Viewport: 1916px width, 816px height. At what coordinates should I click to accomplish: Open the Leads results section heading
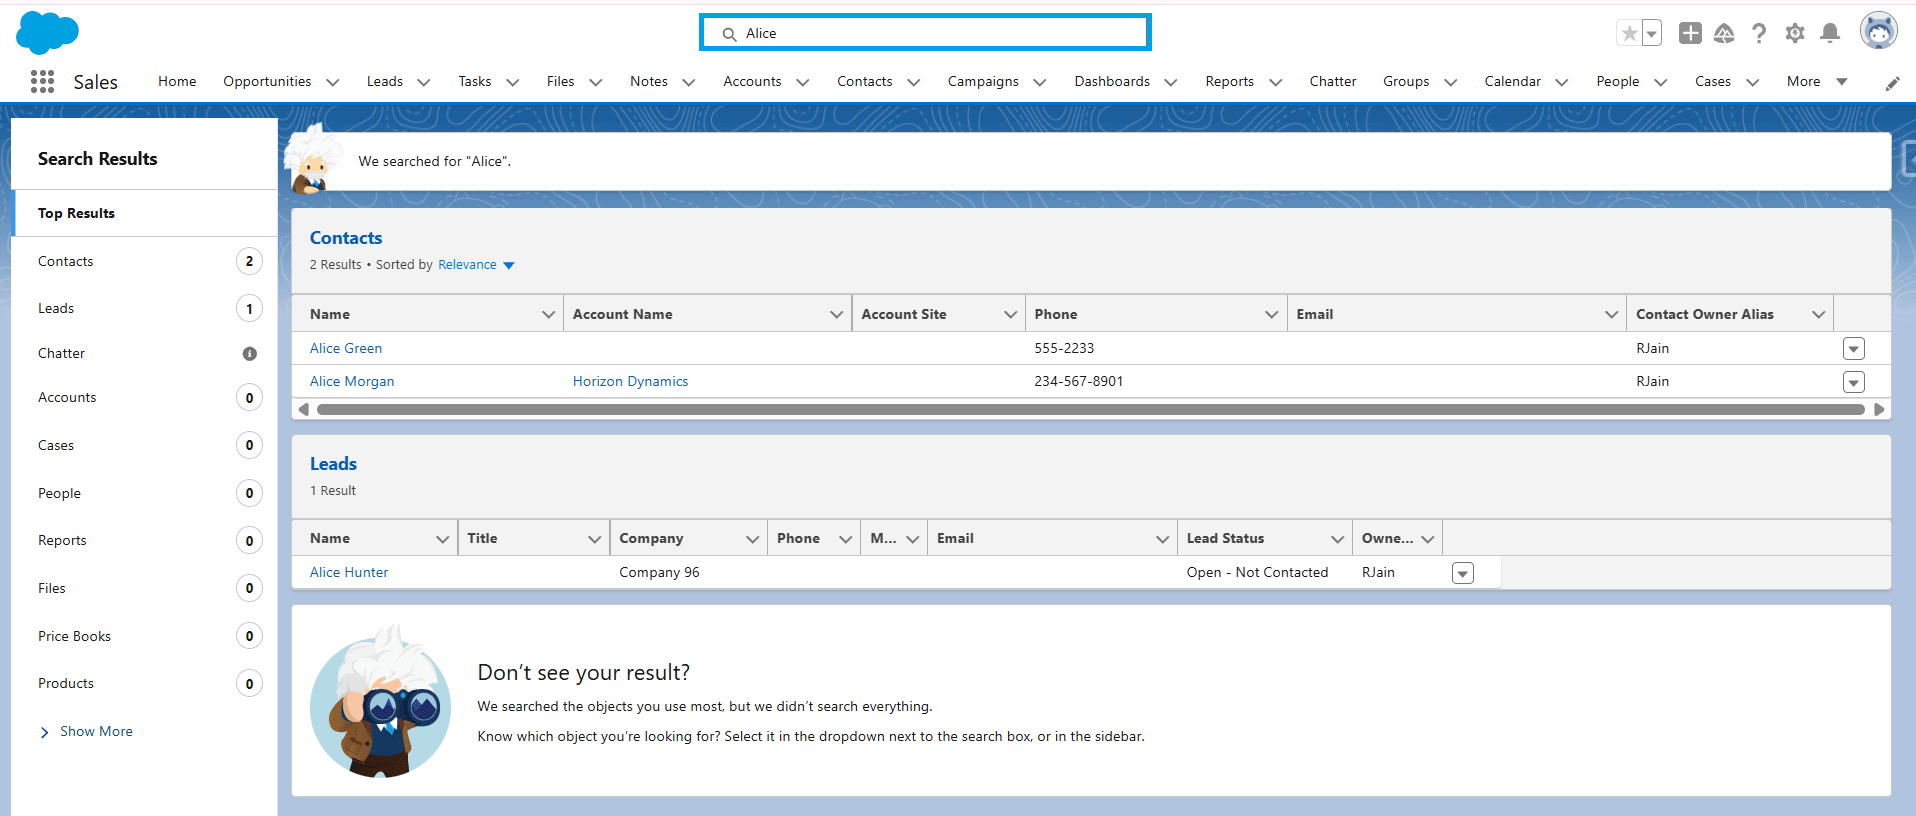click(x=333, y=464)
